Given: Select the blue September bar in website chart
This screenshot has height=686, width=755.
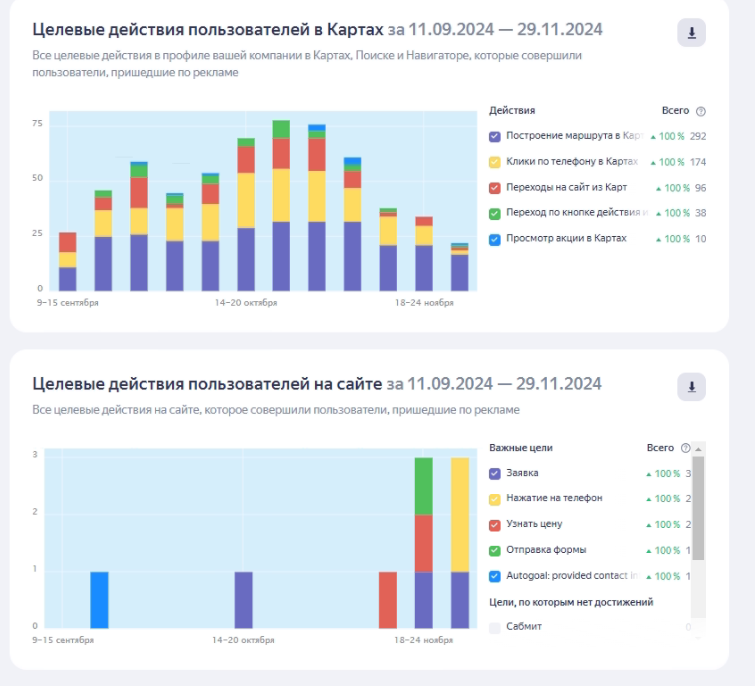Looking at the screenshot, I should point(99,600).
